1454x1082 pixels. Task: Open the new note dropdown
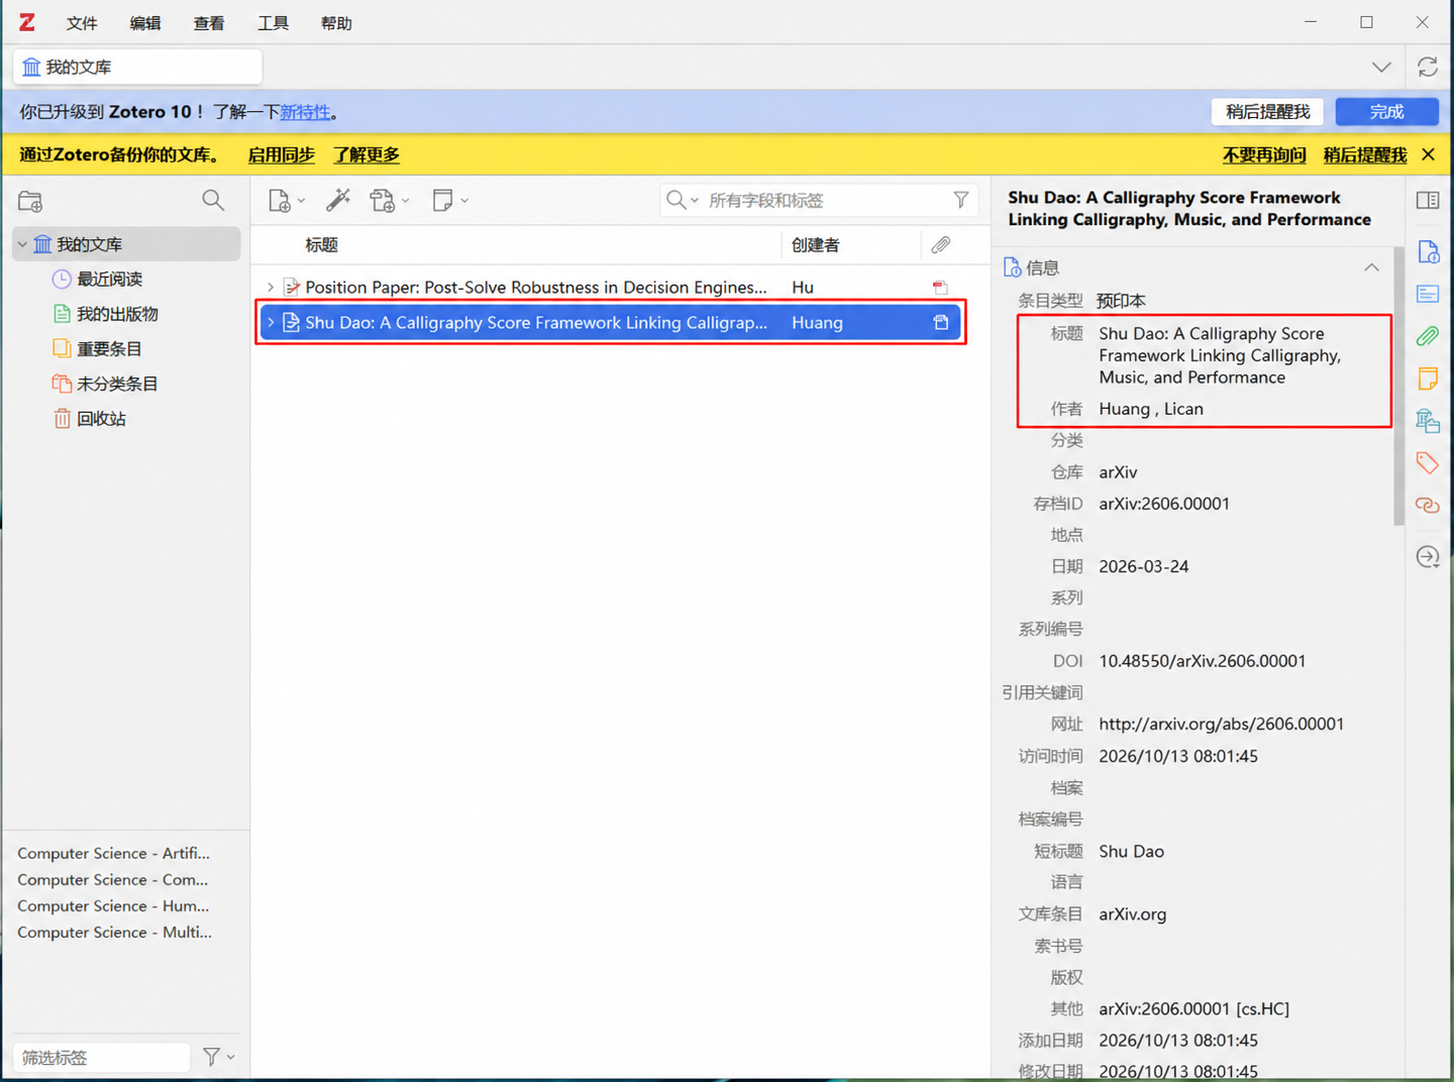click(x=450, y=200)
